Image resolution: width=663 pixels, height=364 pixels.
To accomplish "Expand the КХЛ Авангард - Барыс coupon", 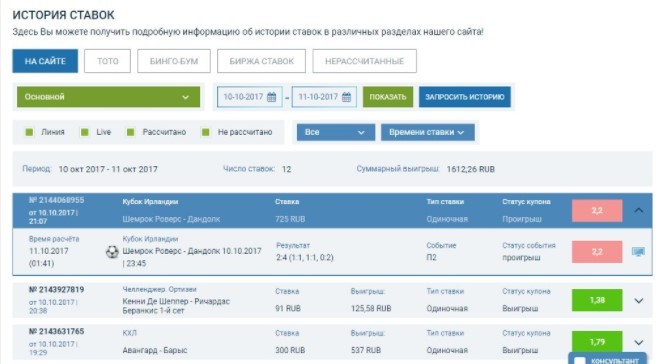I will (x=638, y=342).
